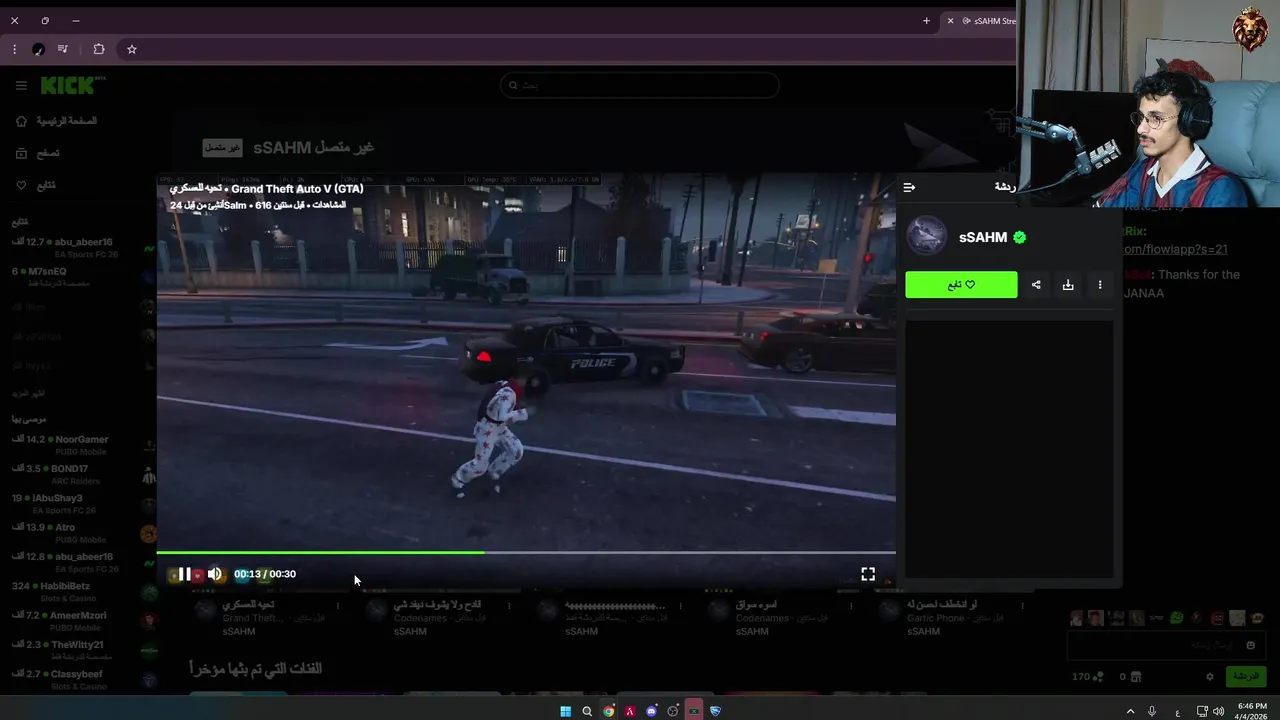Open Browse in the Kick sidebar

tap(38, 153)
